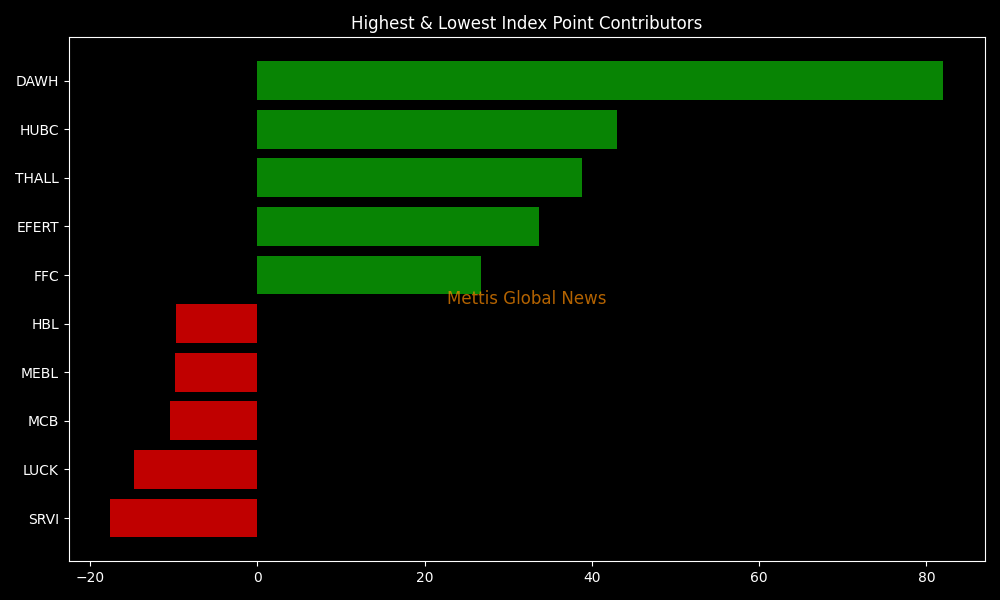Screen dimensions: 1000x600
Task: Select the red MEBL bar
Action: click(x=216, y=372)
